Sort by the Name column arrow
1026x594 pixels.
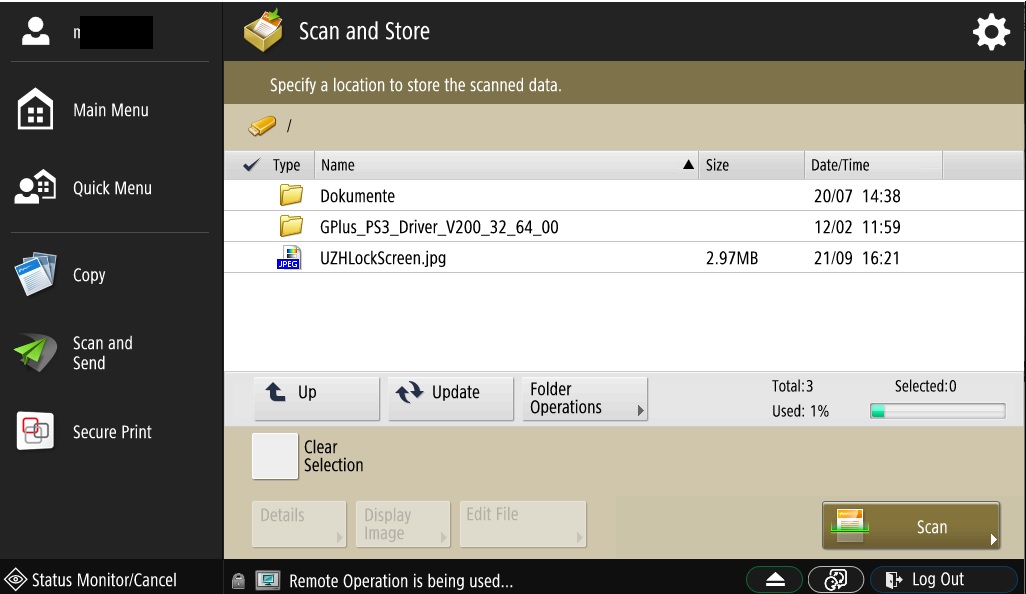click(688, 165)
